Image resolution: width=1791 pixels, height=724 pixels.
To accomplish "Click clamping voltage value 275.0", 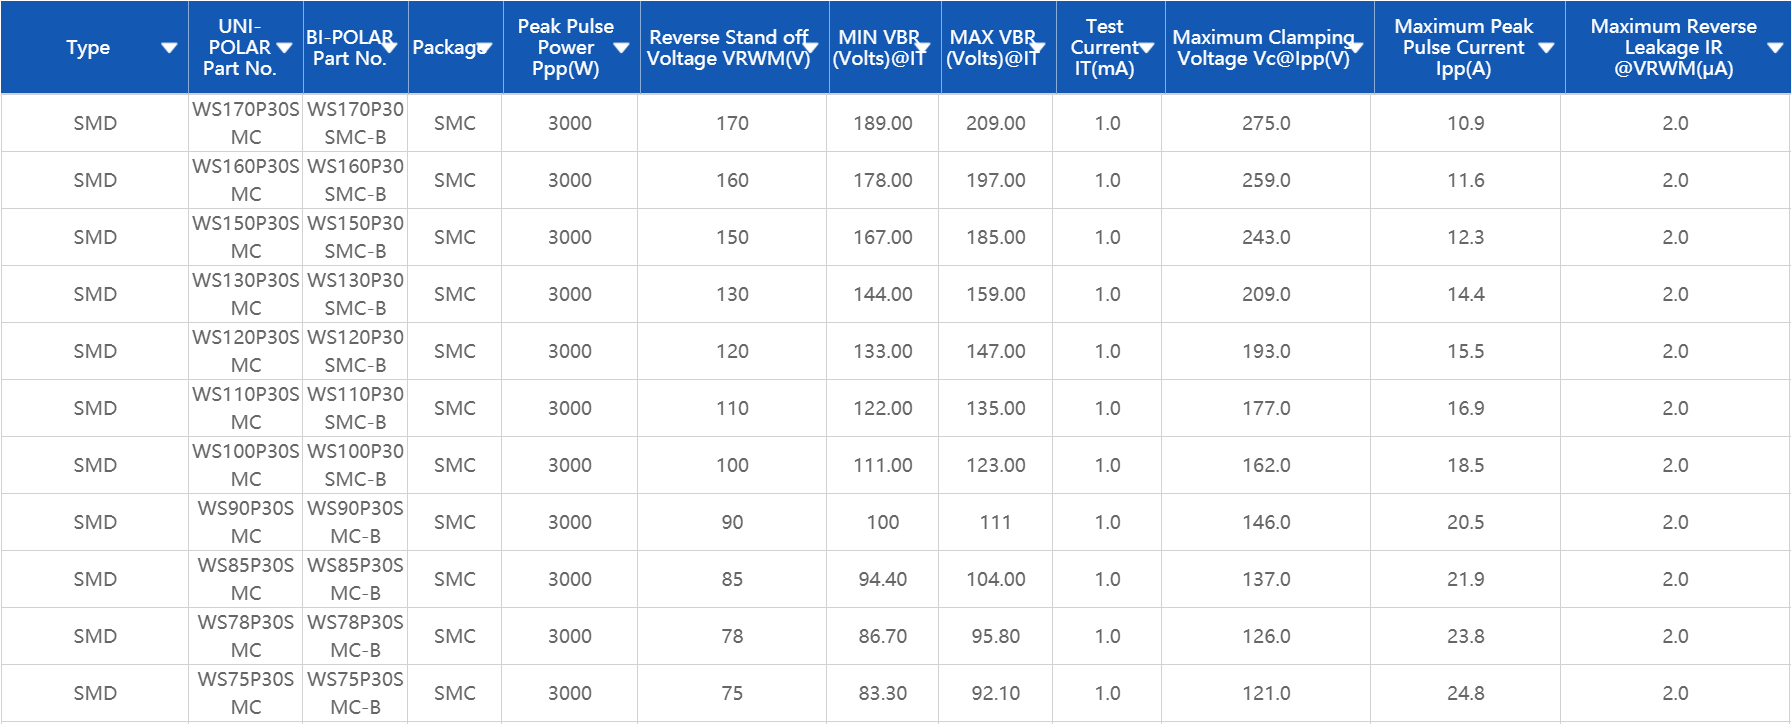I will [x=1266, y=123].
